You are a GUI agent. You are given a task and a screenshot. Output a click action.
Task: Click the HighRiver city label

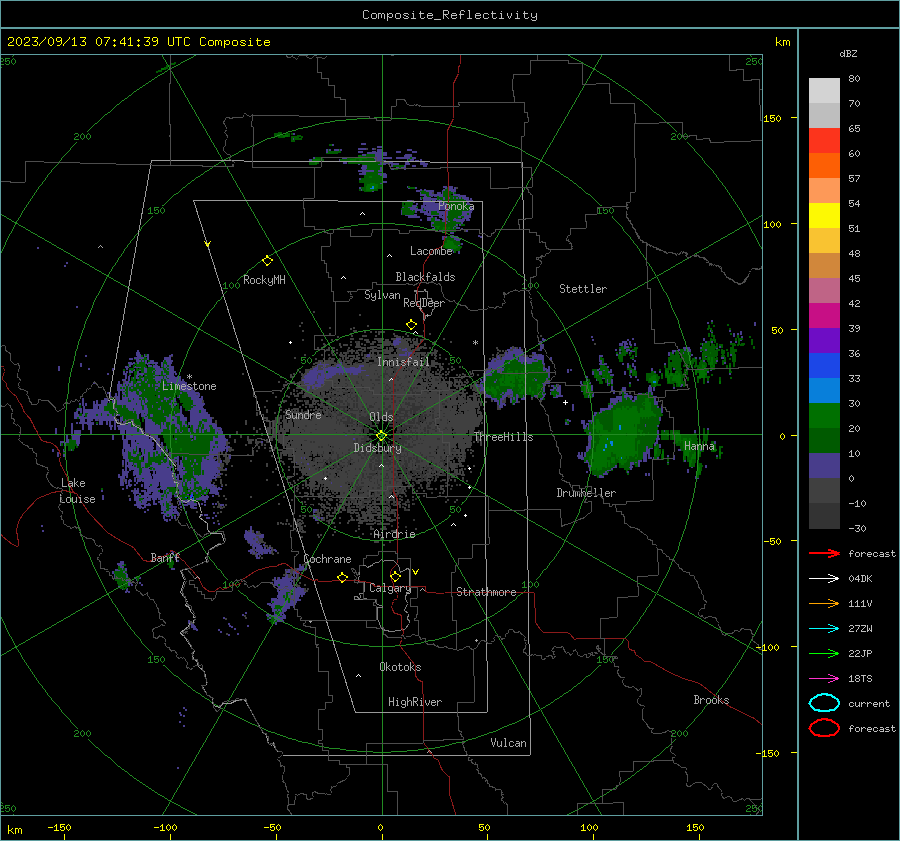[415, 702]
